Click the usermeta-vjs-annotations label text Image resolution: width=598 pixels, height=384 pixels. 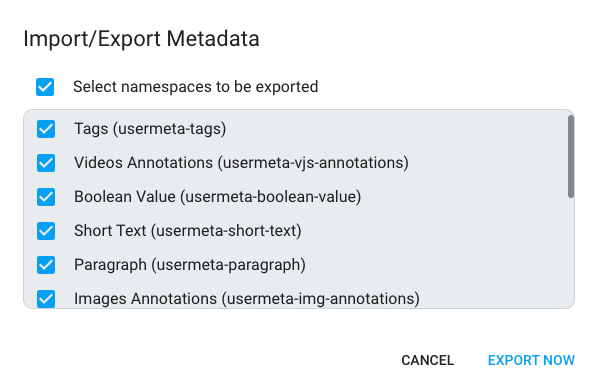[313, 163]
